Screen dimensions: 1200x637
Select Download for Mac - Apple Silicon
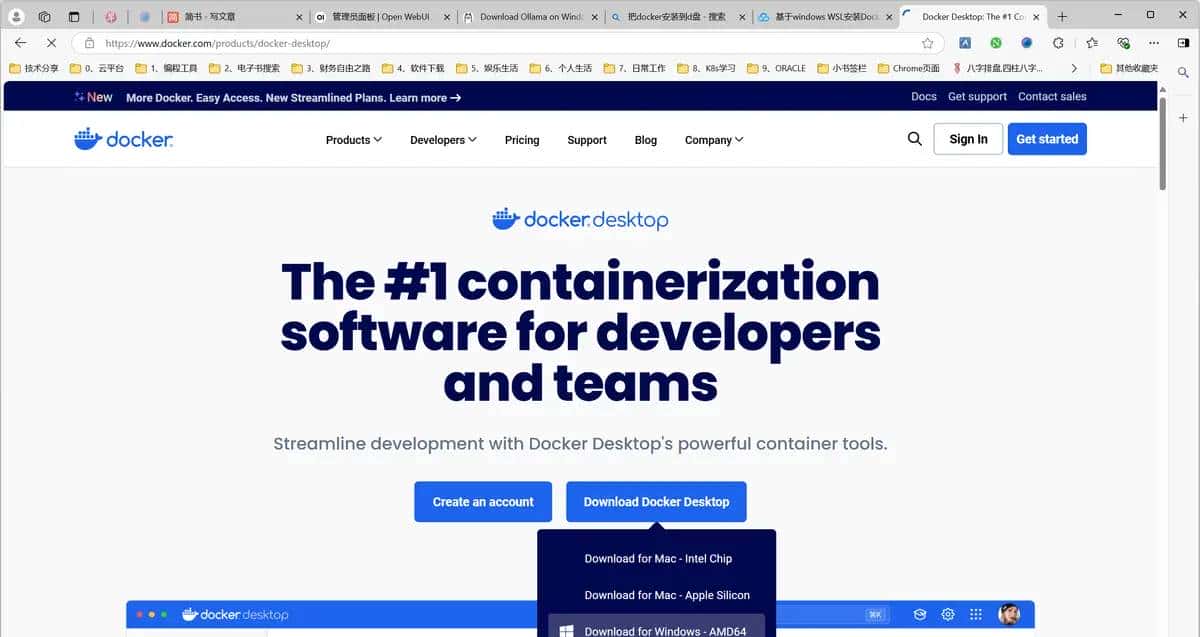[666, 595]
